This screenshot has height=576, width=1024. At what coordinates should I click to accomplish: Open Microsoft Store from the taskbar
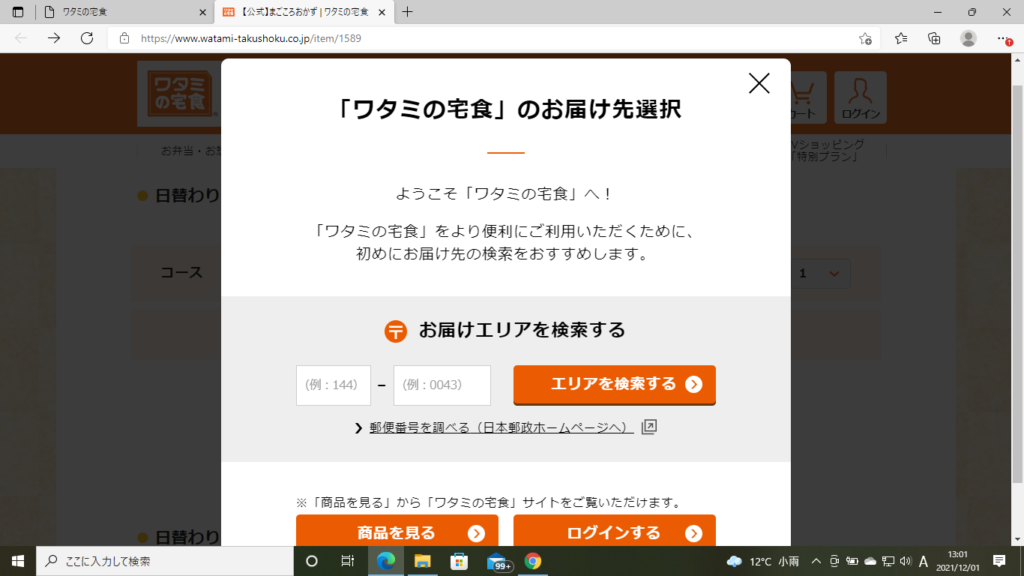click(459, 561)
